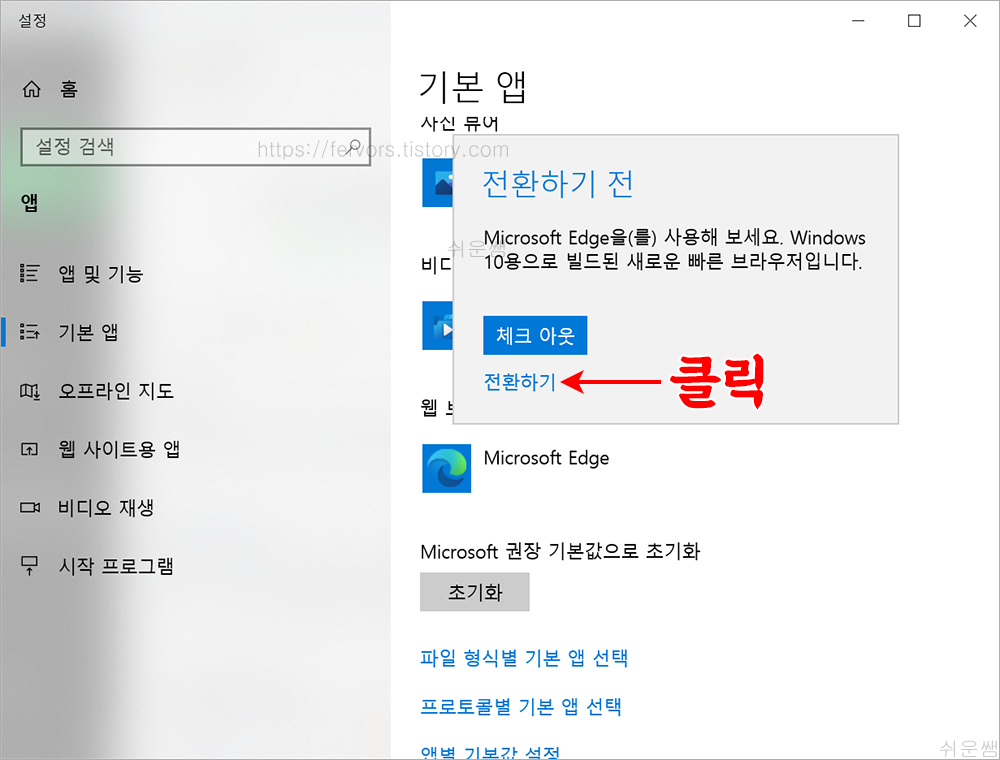1000x760 pixels.
Task: Maximize the 설정 window
Action: pos(914,21)
